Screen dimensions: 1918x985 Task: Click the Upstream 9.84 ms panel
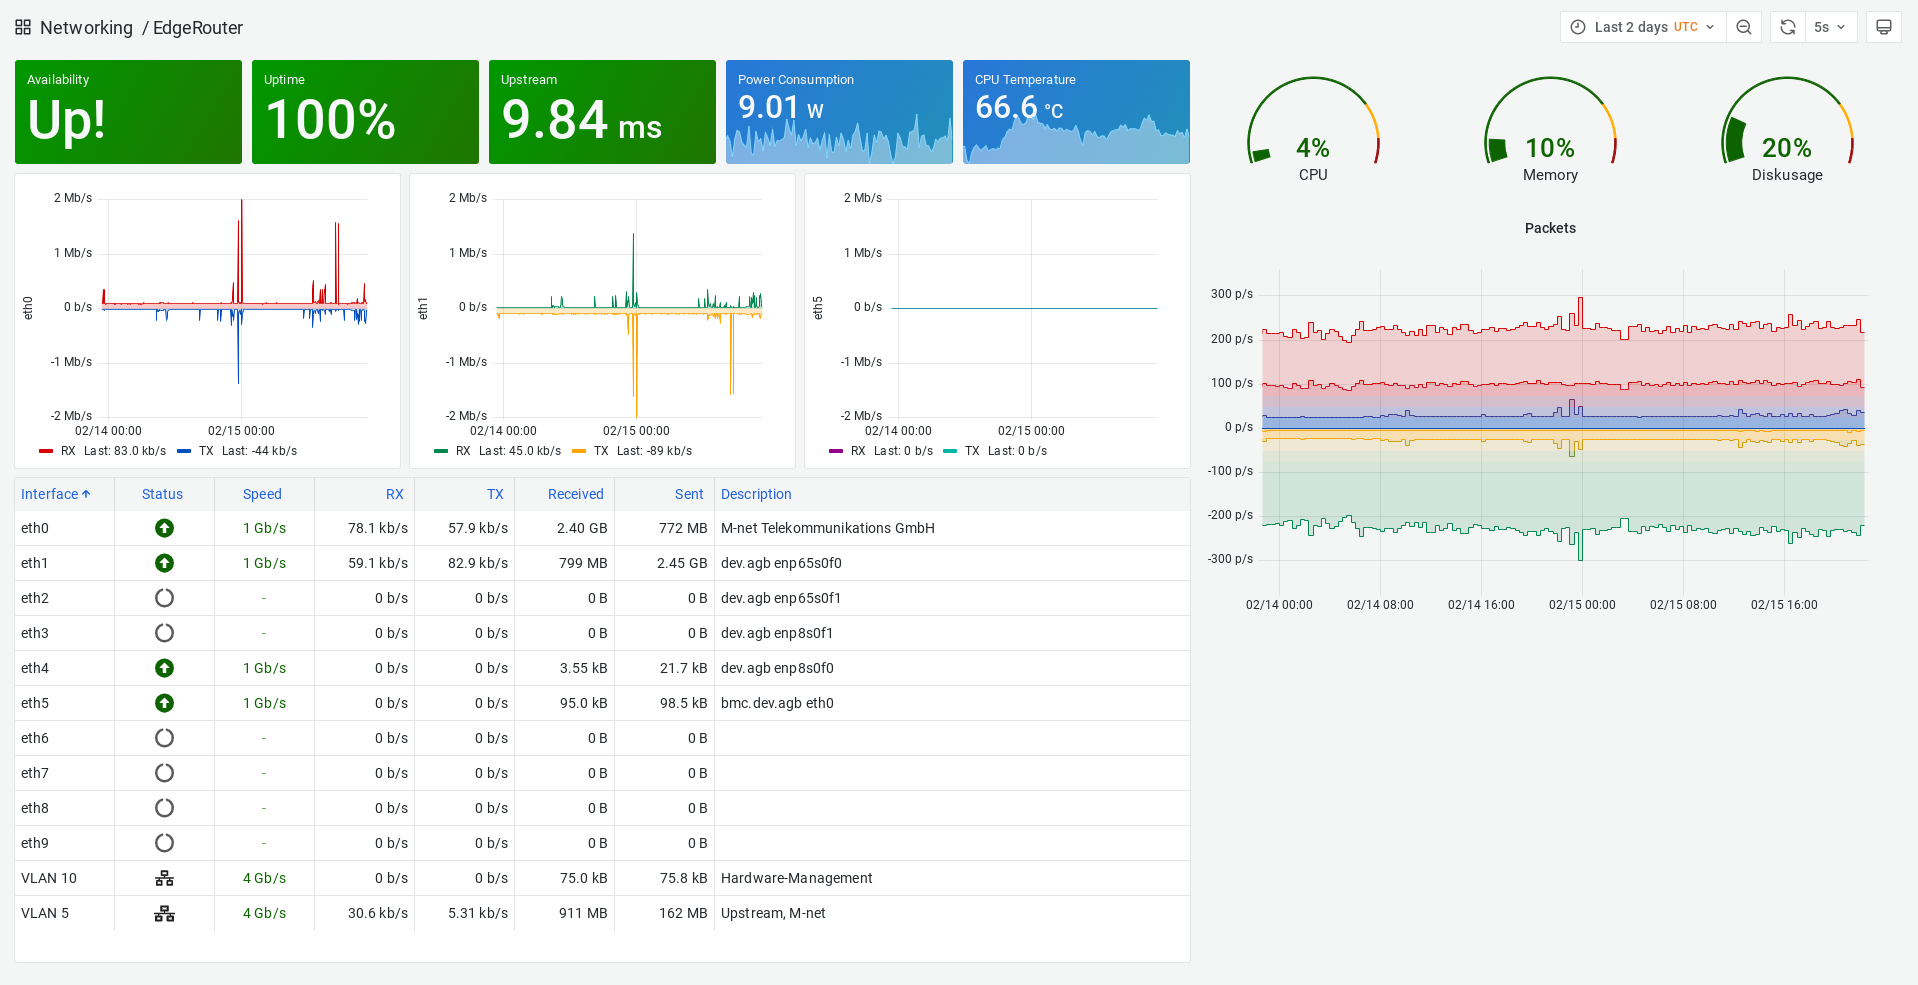(602, 112)
